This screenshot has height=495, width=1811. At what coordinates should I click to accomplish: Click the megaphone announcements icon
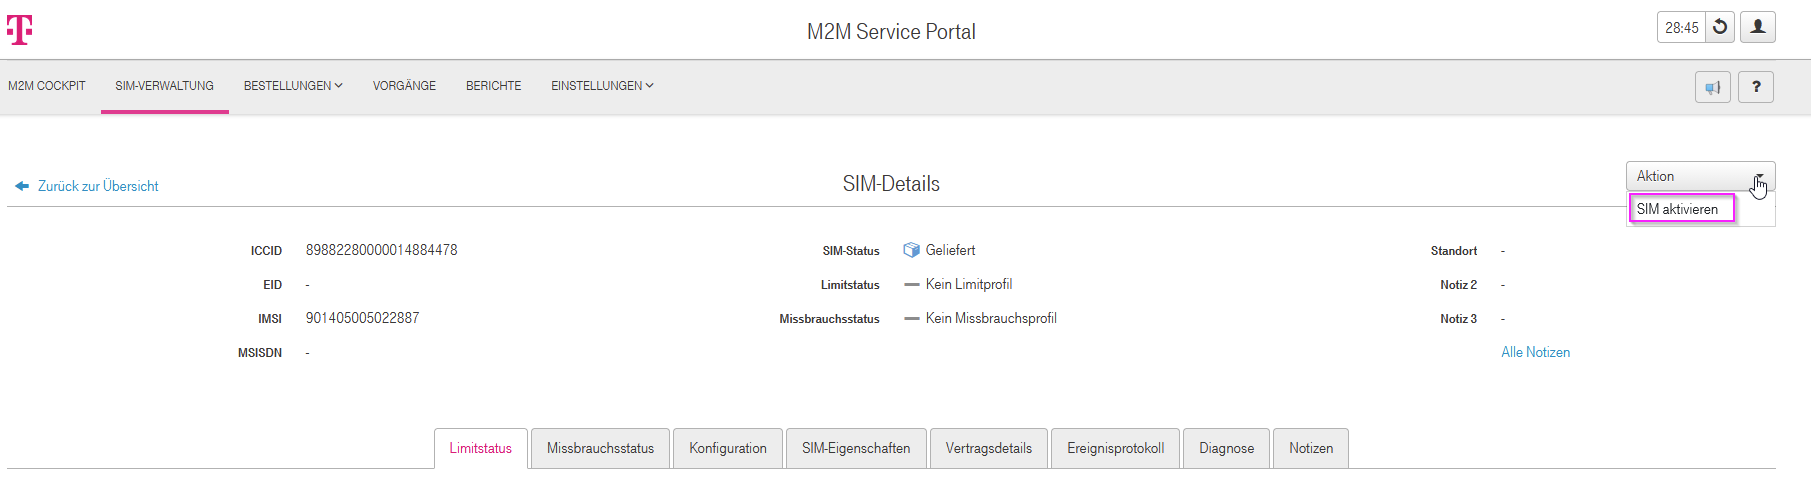[x=1713, y=88]
